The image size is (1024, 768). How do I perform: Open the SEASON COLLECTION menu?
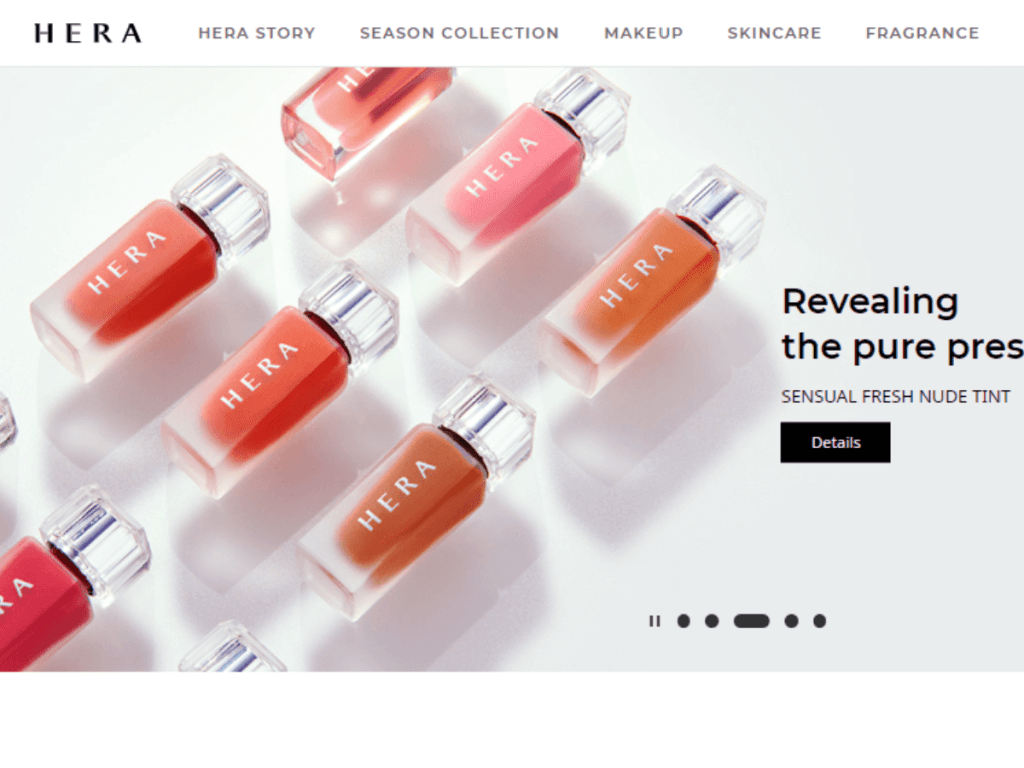(459, 33)
